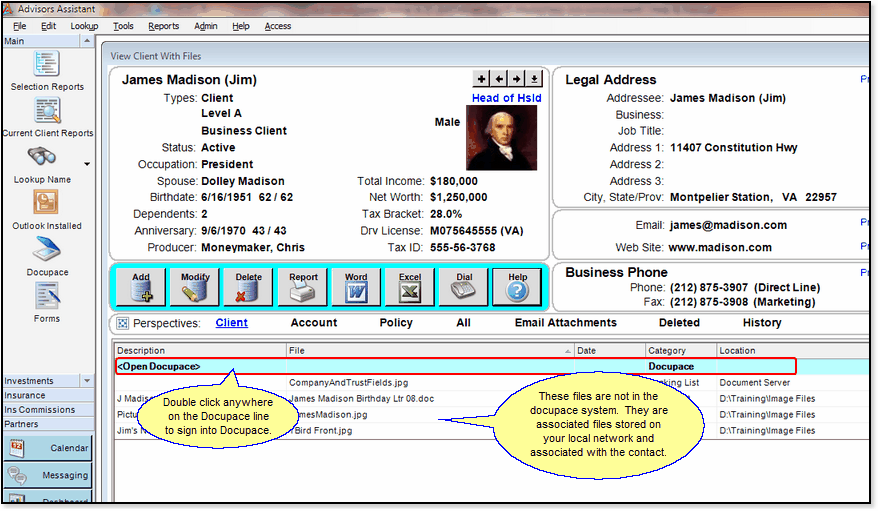Screen dimensions: 878x511
Task: Click the james@madison.com email address
Action: [728, 226]
